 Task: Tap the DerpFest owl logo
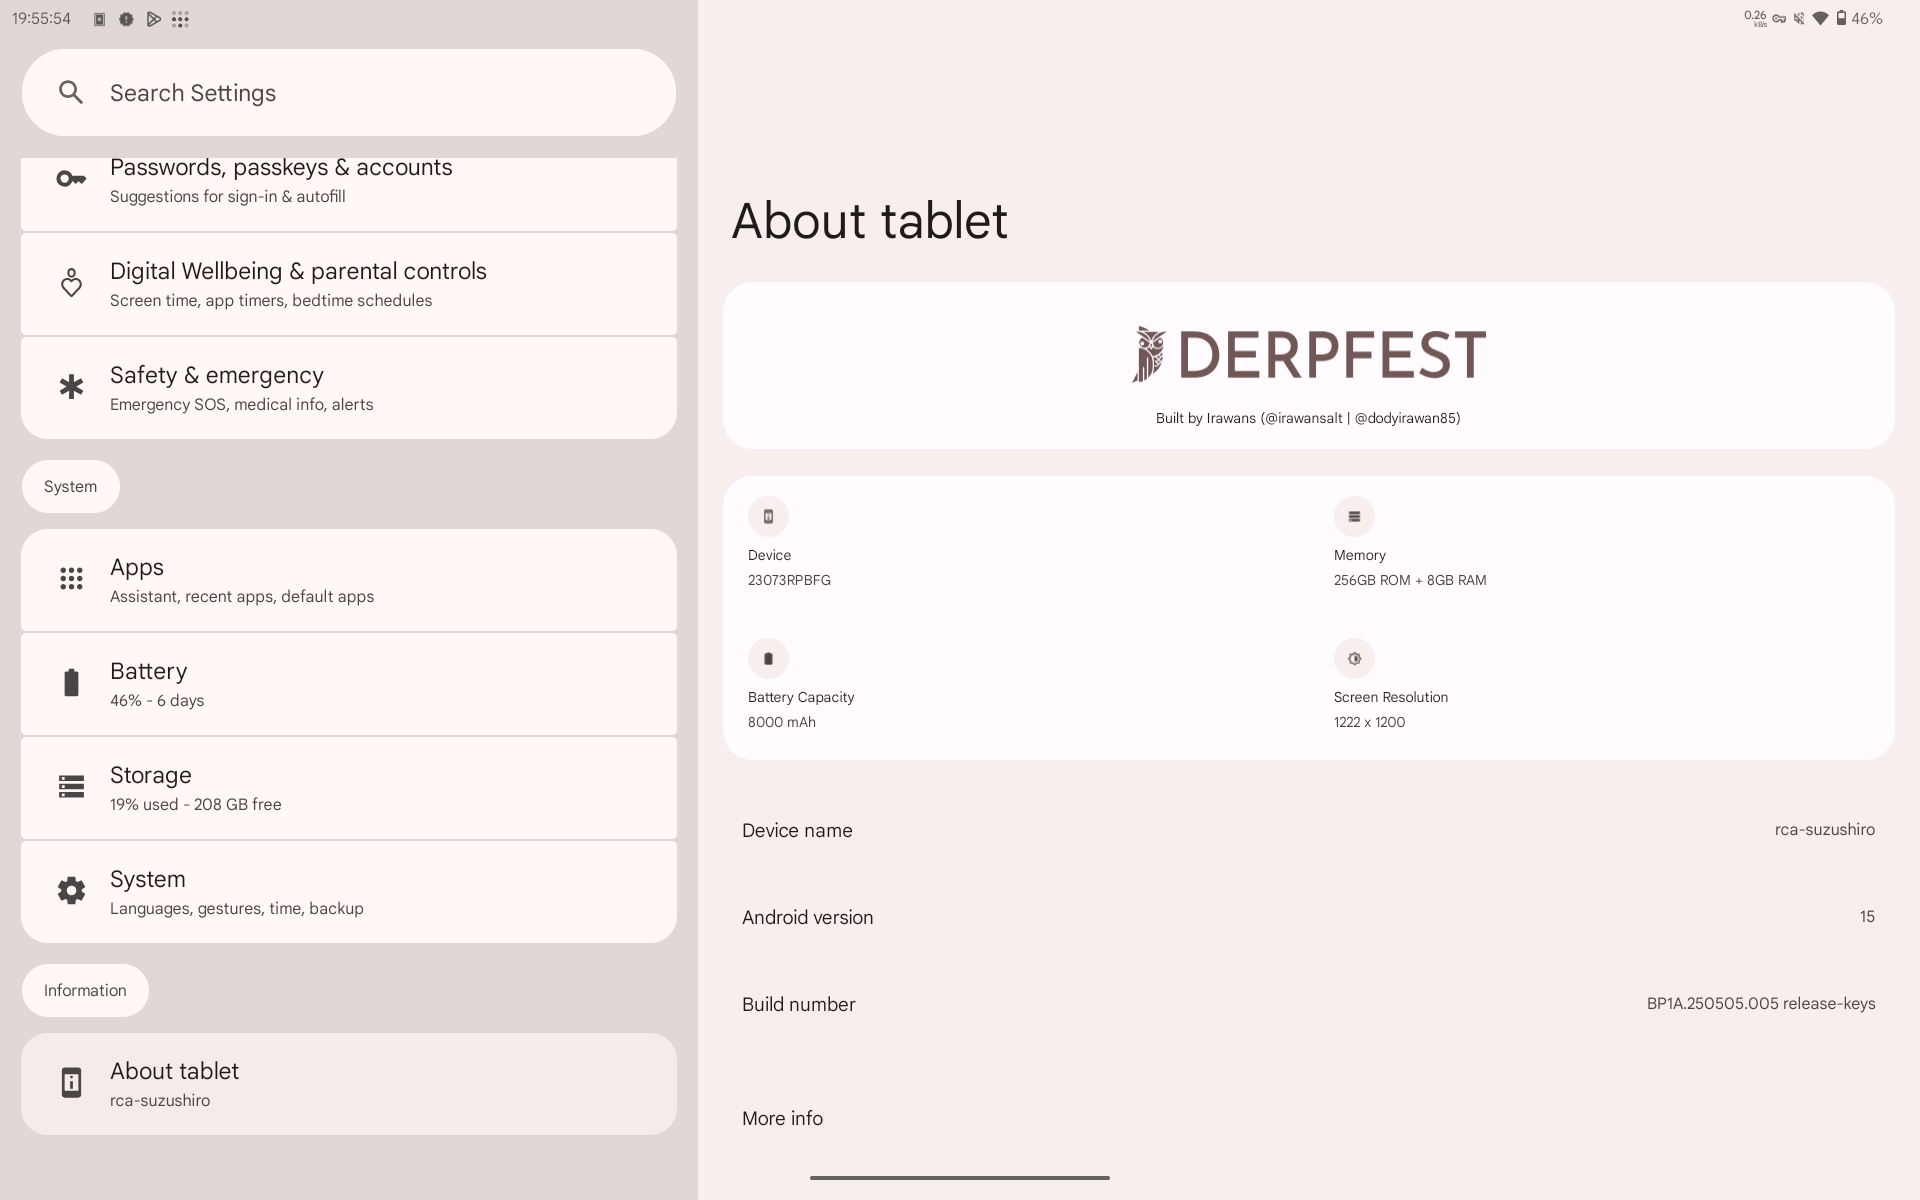pos(1150,355)
